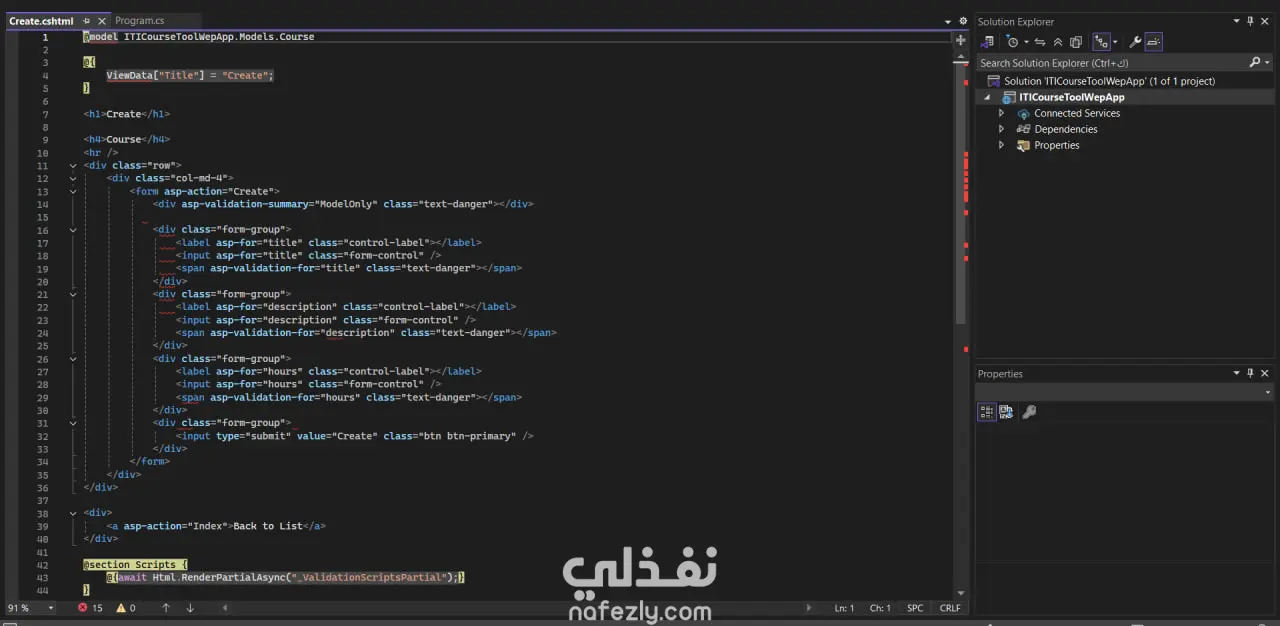Collapse the col-md-4 div block
Screen dimensions: 1280x626
72,178
